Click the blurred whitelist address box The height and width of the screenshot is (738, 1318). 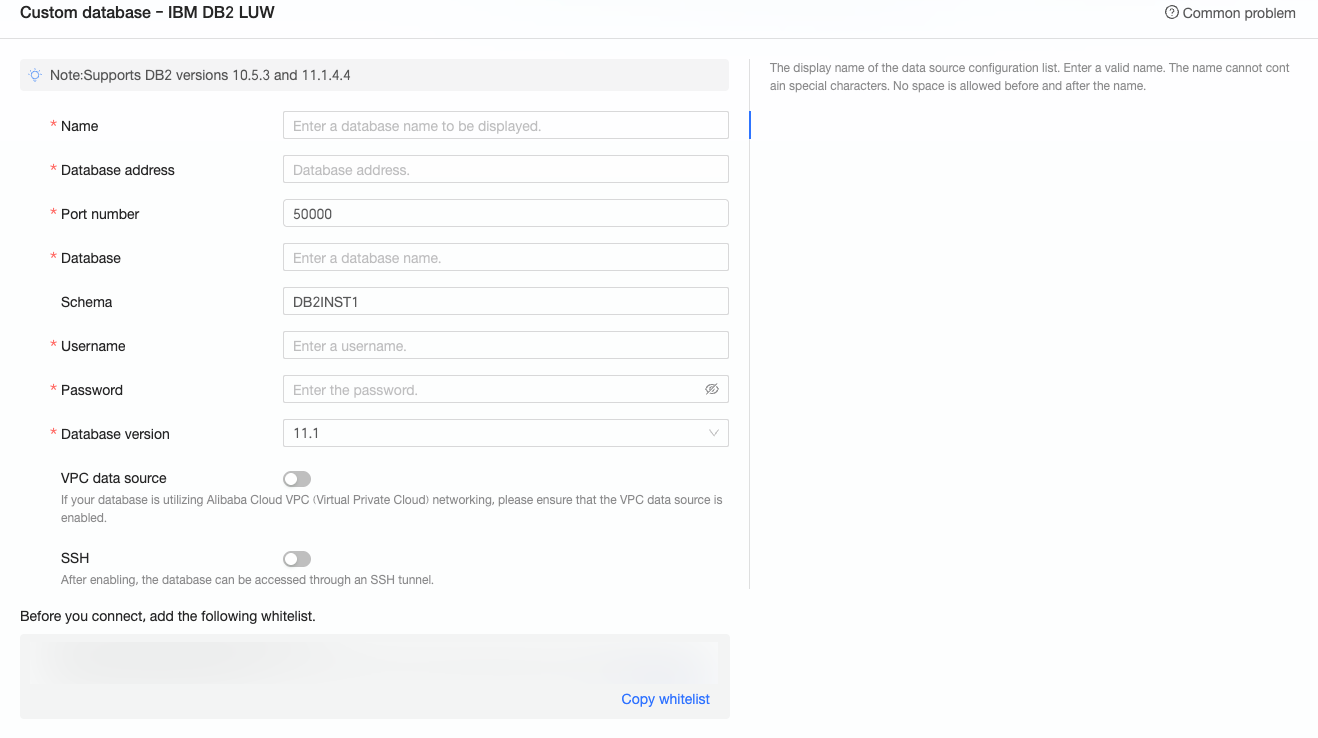374,663
